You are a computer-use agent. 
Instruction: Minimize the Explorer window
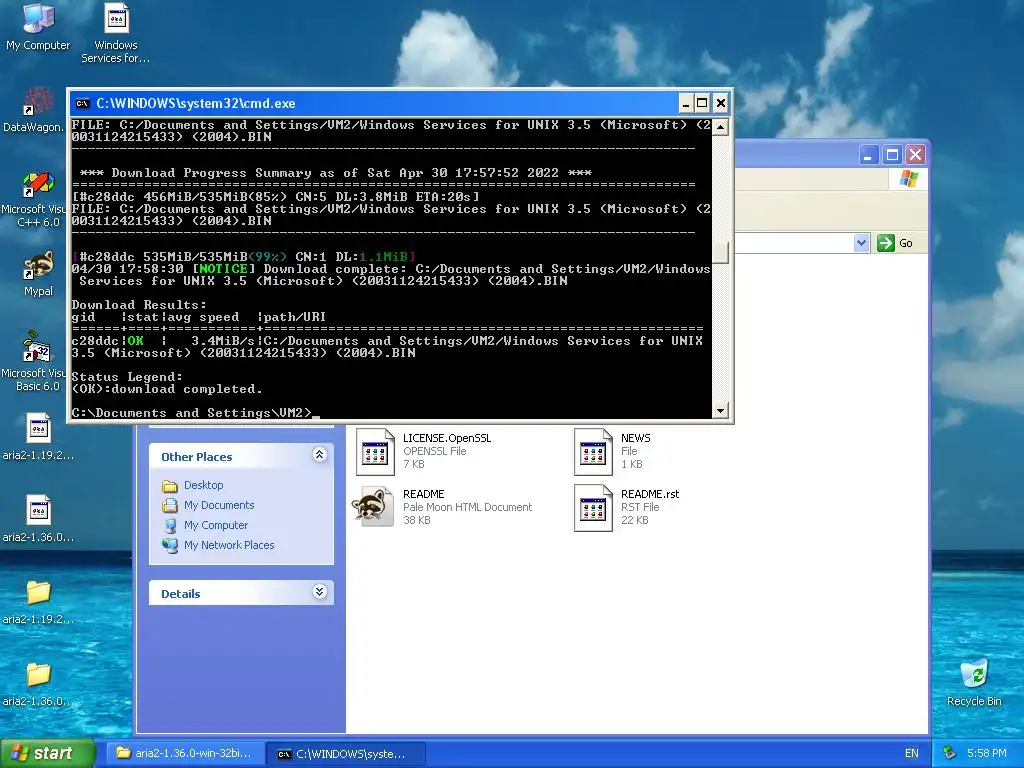click(868, 155)
